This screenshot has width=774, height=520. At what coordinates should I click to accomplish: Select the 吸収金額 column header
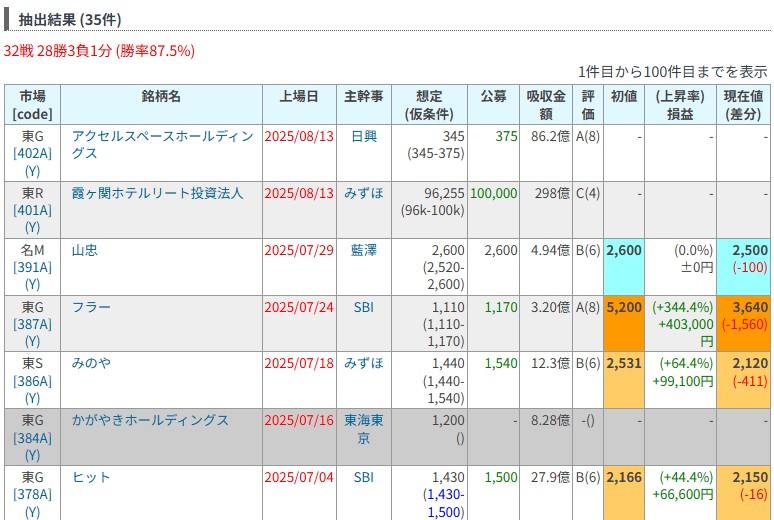(546, 105)
